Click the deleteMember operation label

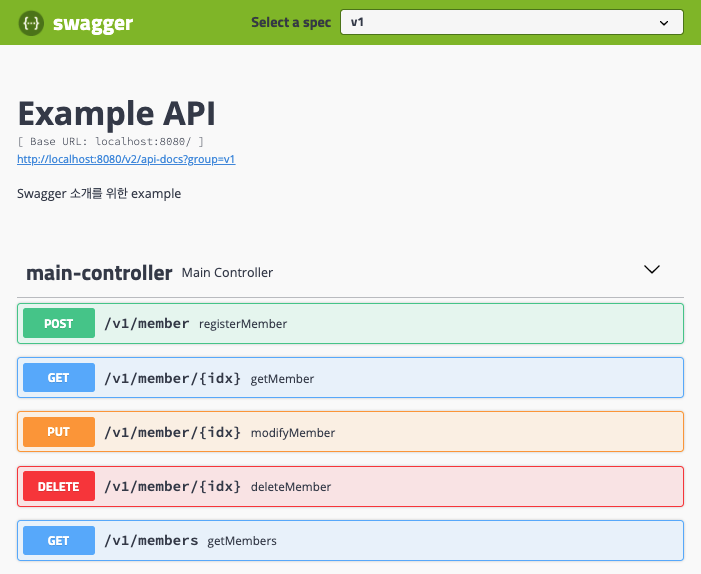coord(291,487)
